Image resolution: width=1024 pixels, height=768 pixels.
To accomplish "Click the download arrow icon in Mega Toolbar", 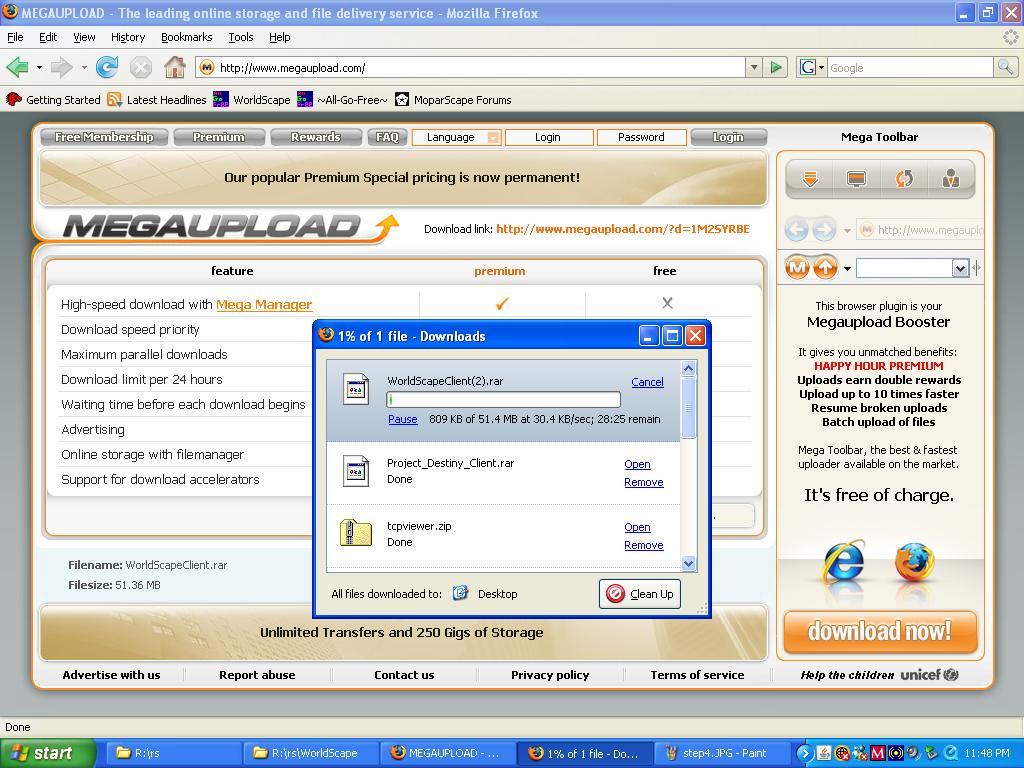I will [810, 178].
